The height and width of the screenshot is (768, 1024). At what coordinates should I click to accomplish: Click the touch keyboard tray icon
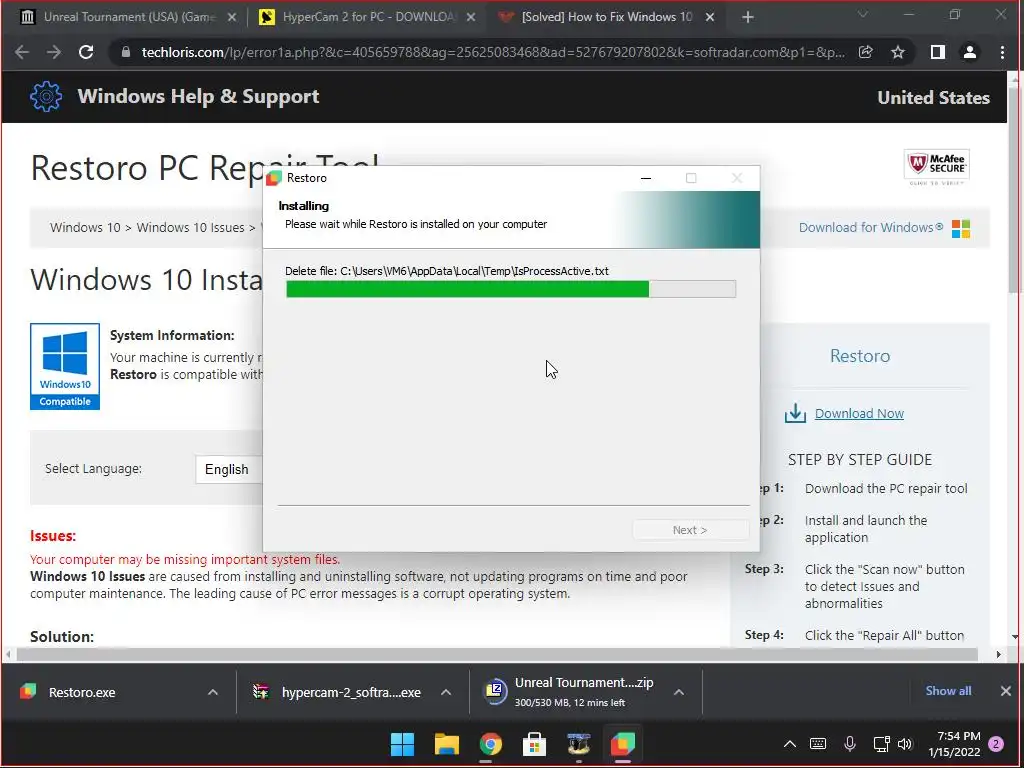(818, 744)
